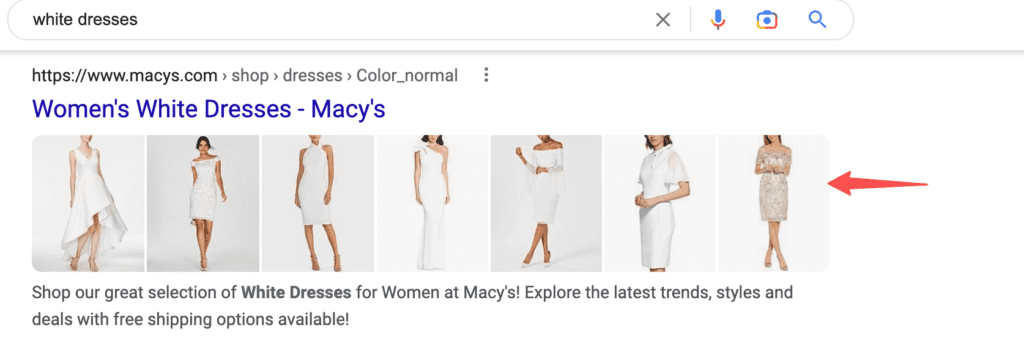Open search by image camera icon
Screen dimensions: 1024x363
point(767,20)
